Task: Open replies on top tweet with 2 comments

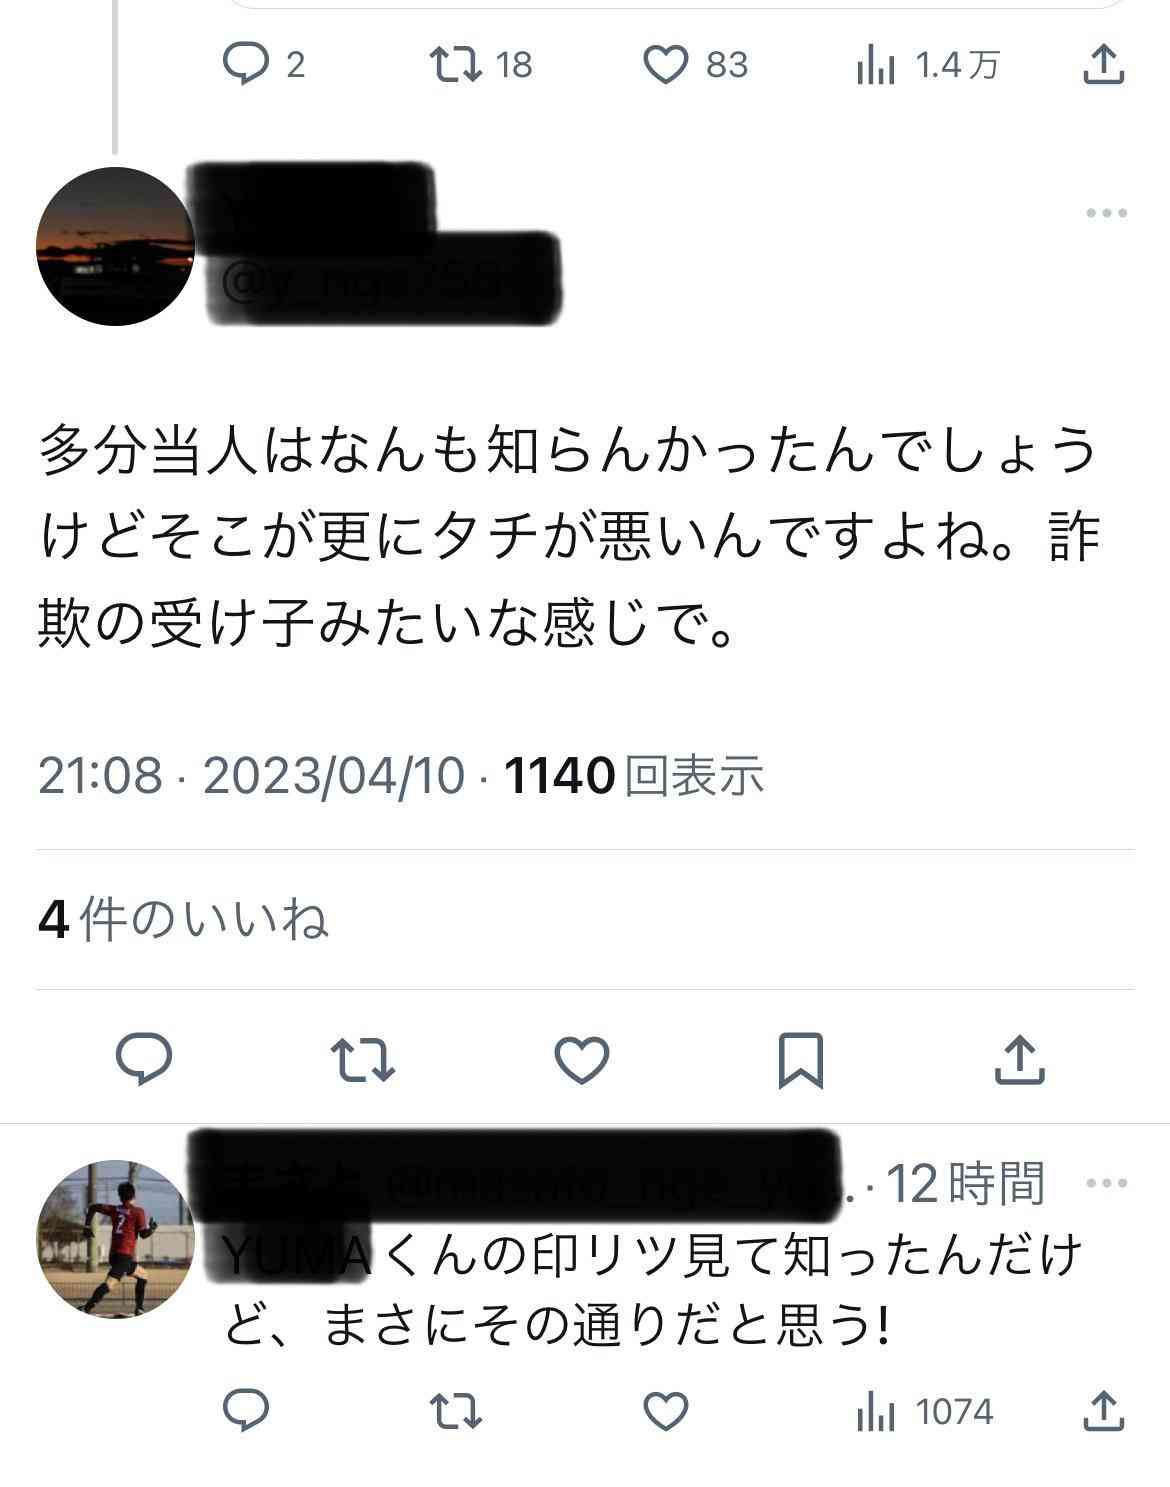Action: (263, 65)
